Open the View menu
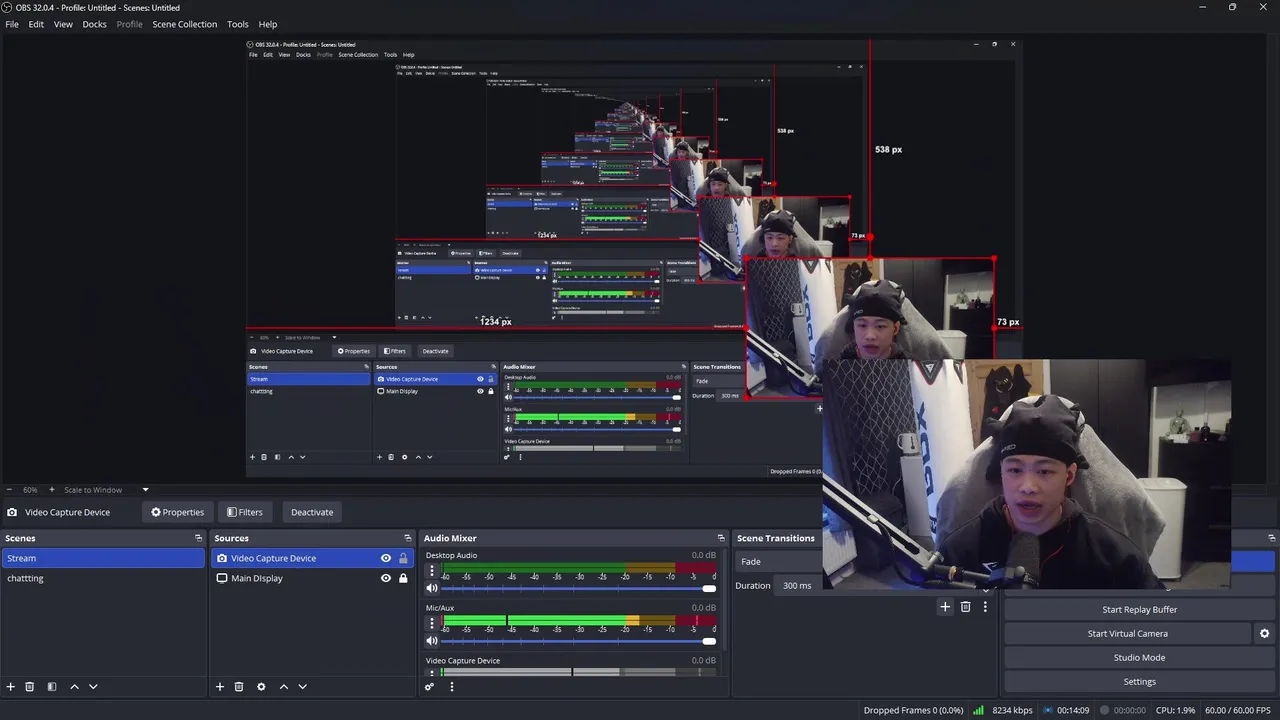Screen dimensions: 1280x720 click(63, 24)
